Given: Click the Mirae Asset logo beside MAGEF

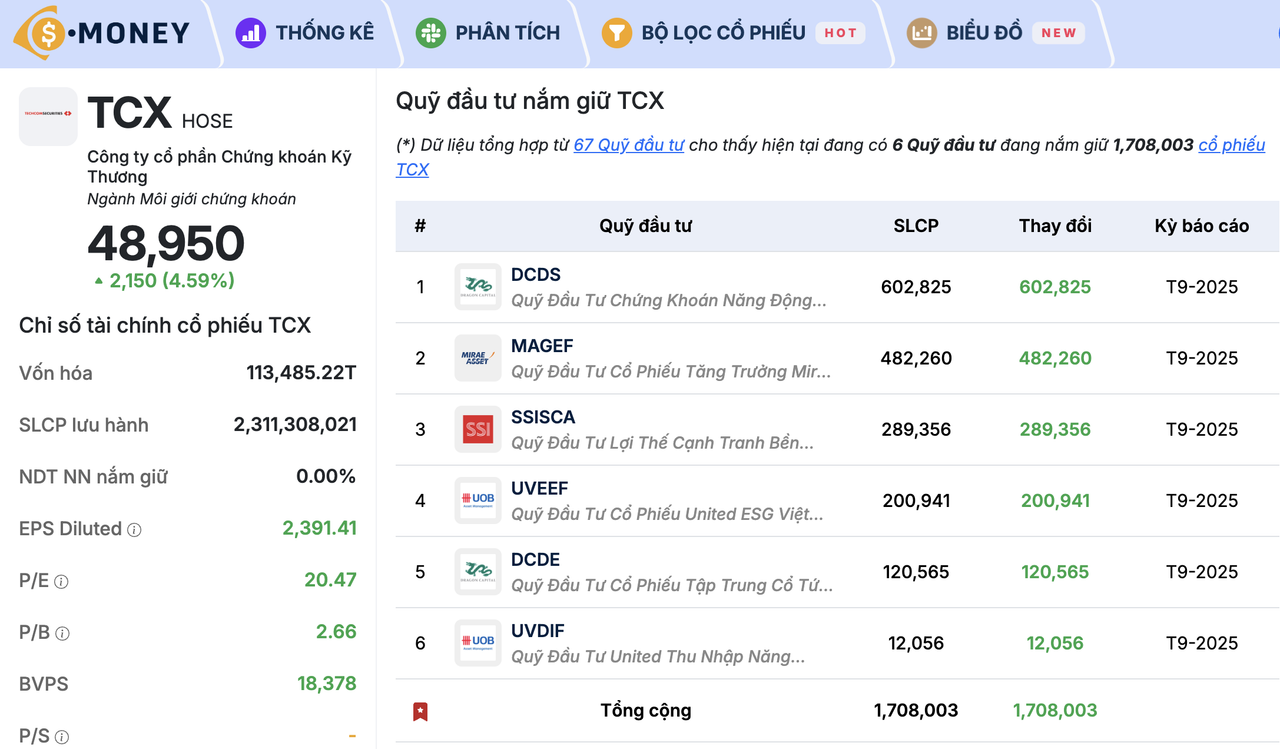Looking at the screenshot, I should point(478,358).
